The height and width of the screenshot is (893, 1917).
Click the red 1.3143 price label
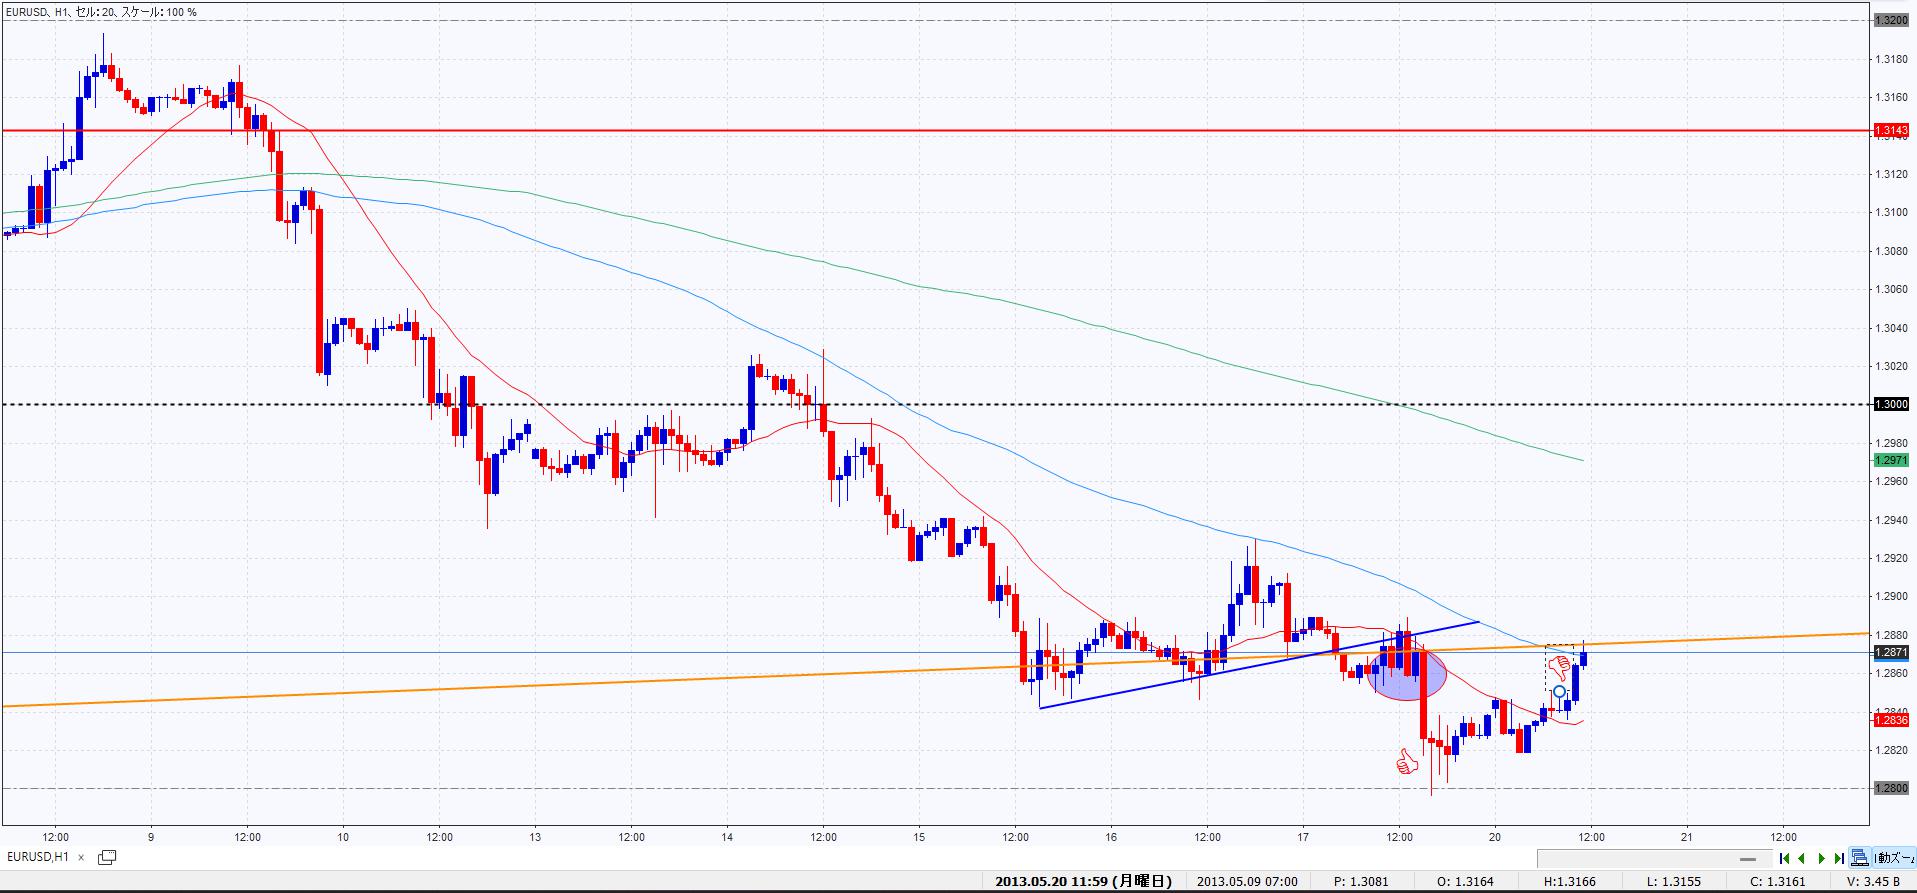coord(1891,131)
